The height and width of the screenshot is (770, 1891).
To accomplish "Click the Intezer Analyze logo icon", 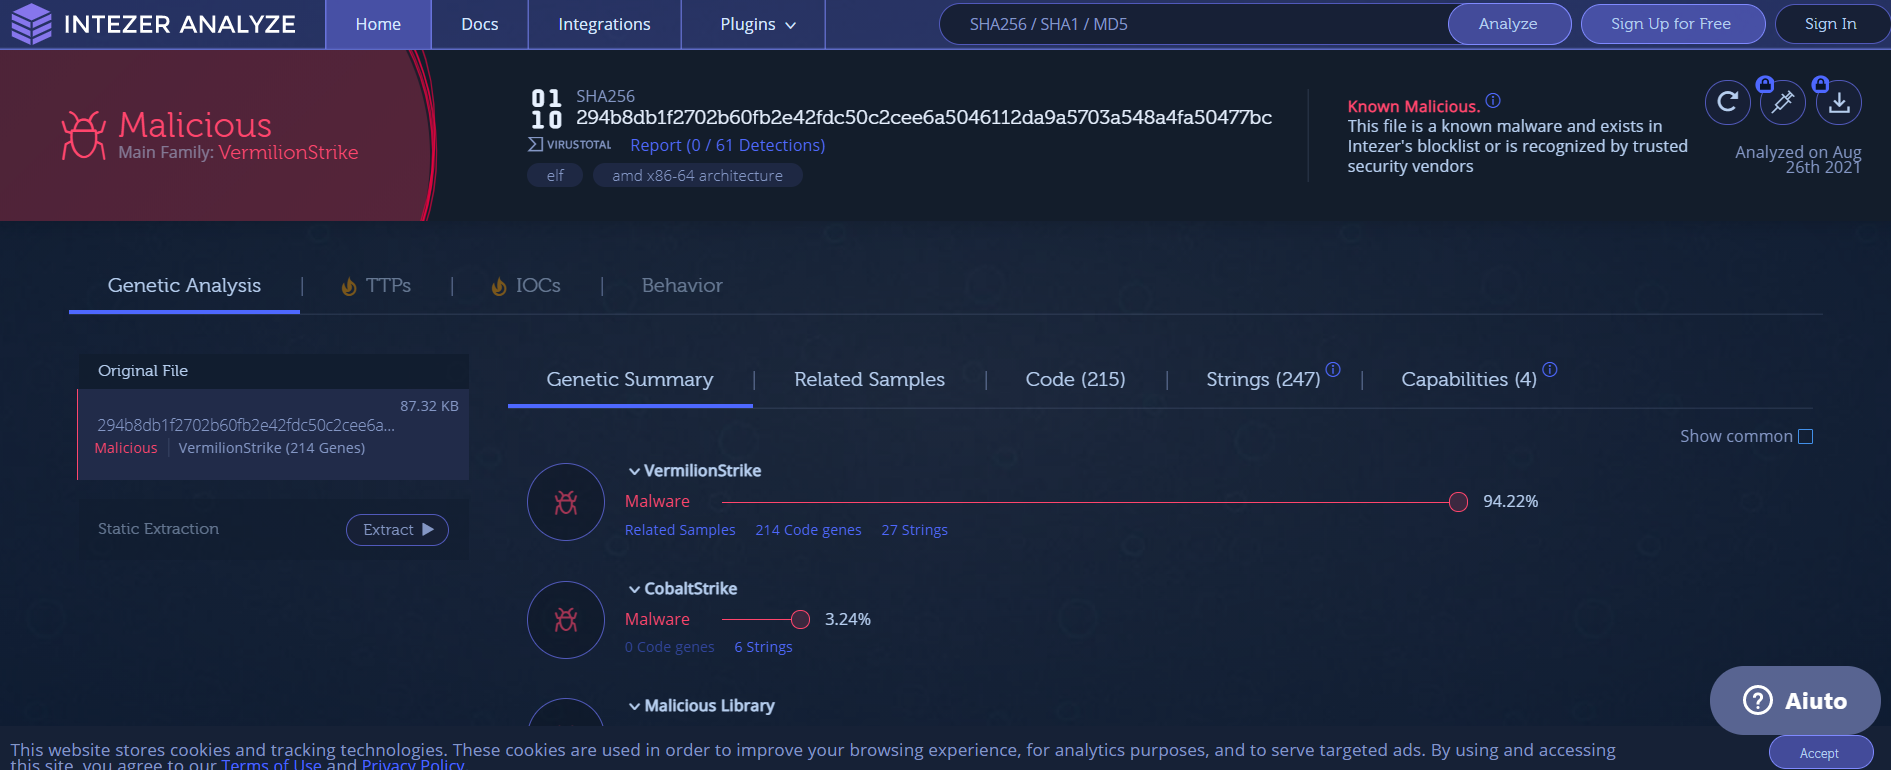I will pos(31,24).
